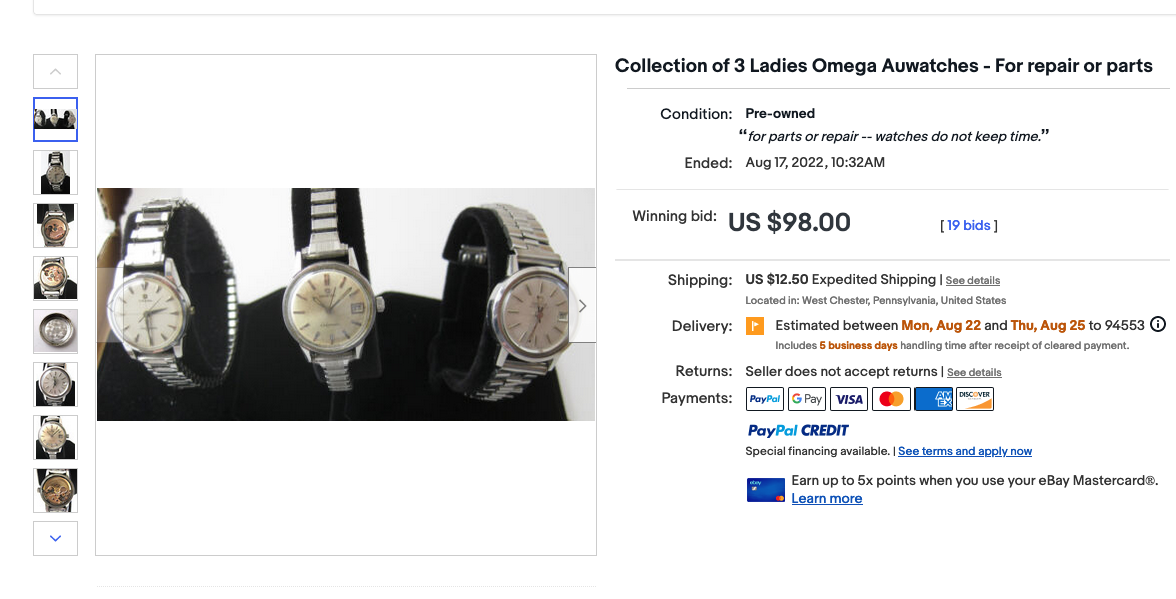Click the PayPal payment icon

click(x=765, y=399)
